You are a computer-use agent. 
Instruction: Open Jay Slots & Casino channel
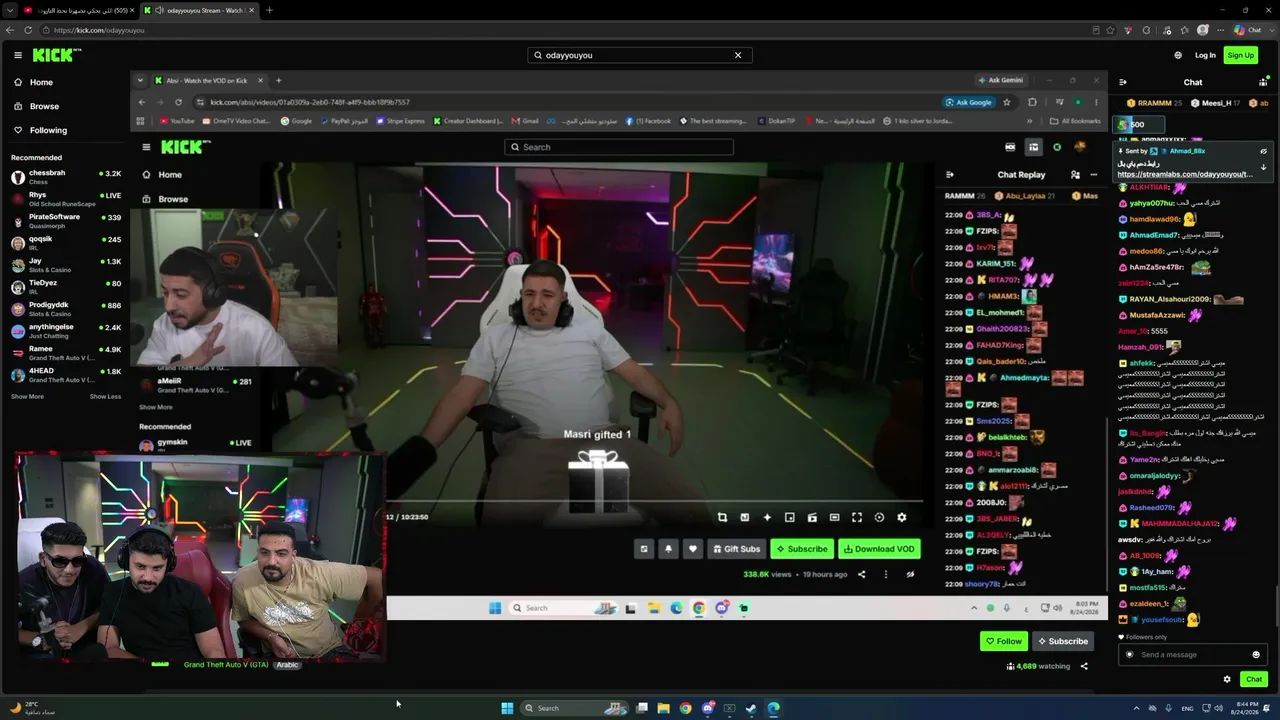(66, 264)
